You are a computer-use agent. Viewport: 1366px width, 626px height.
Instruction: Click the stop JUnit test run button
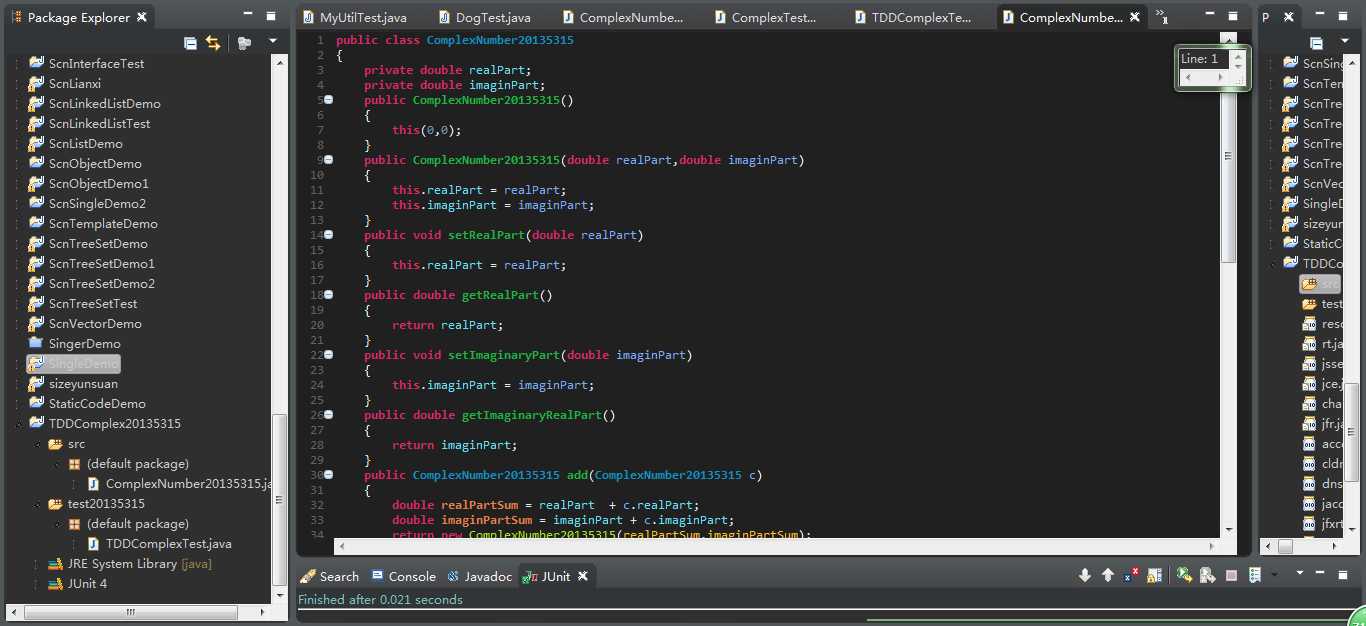coord(1231,575)
